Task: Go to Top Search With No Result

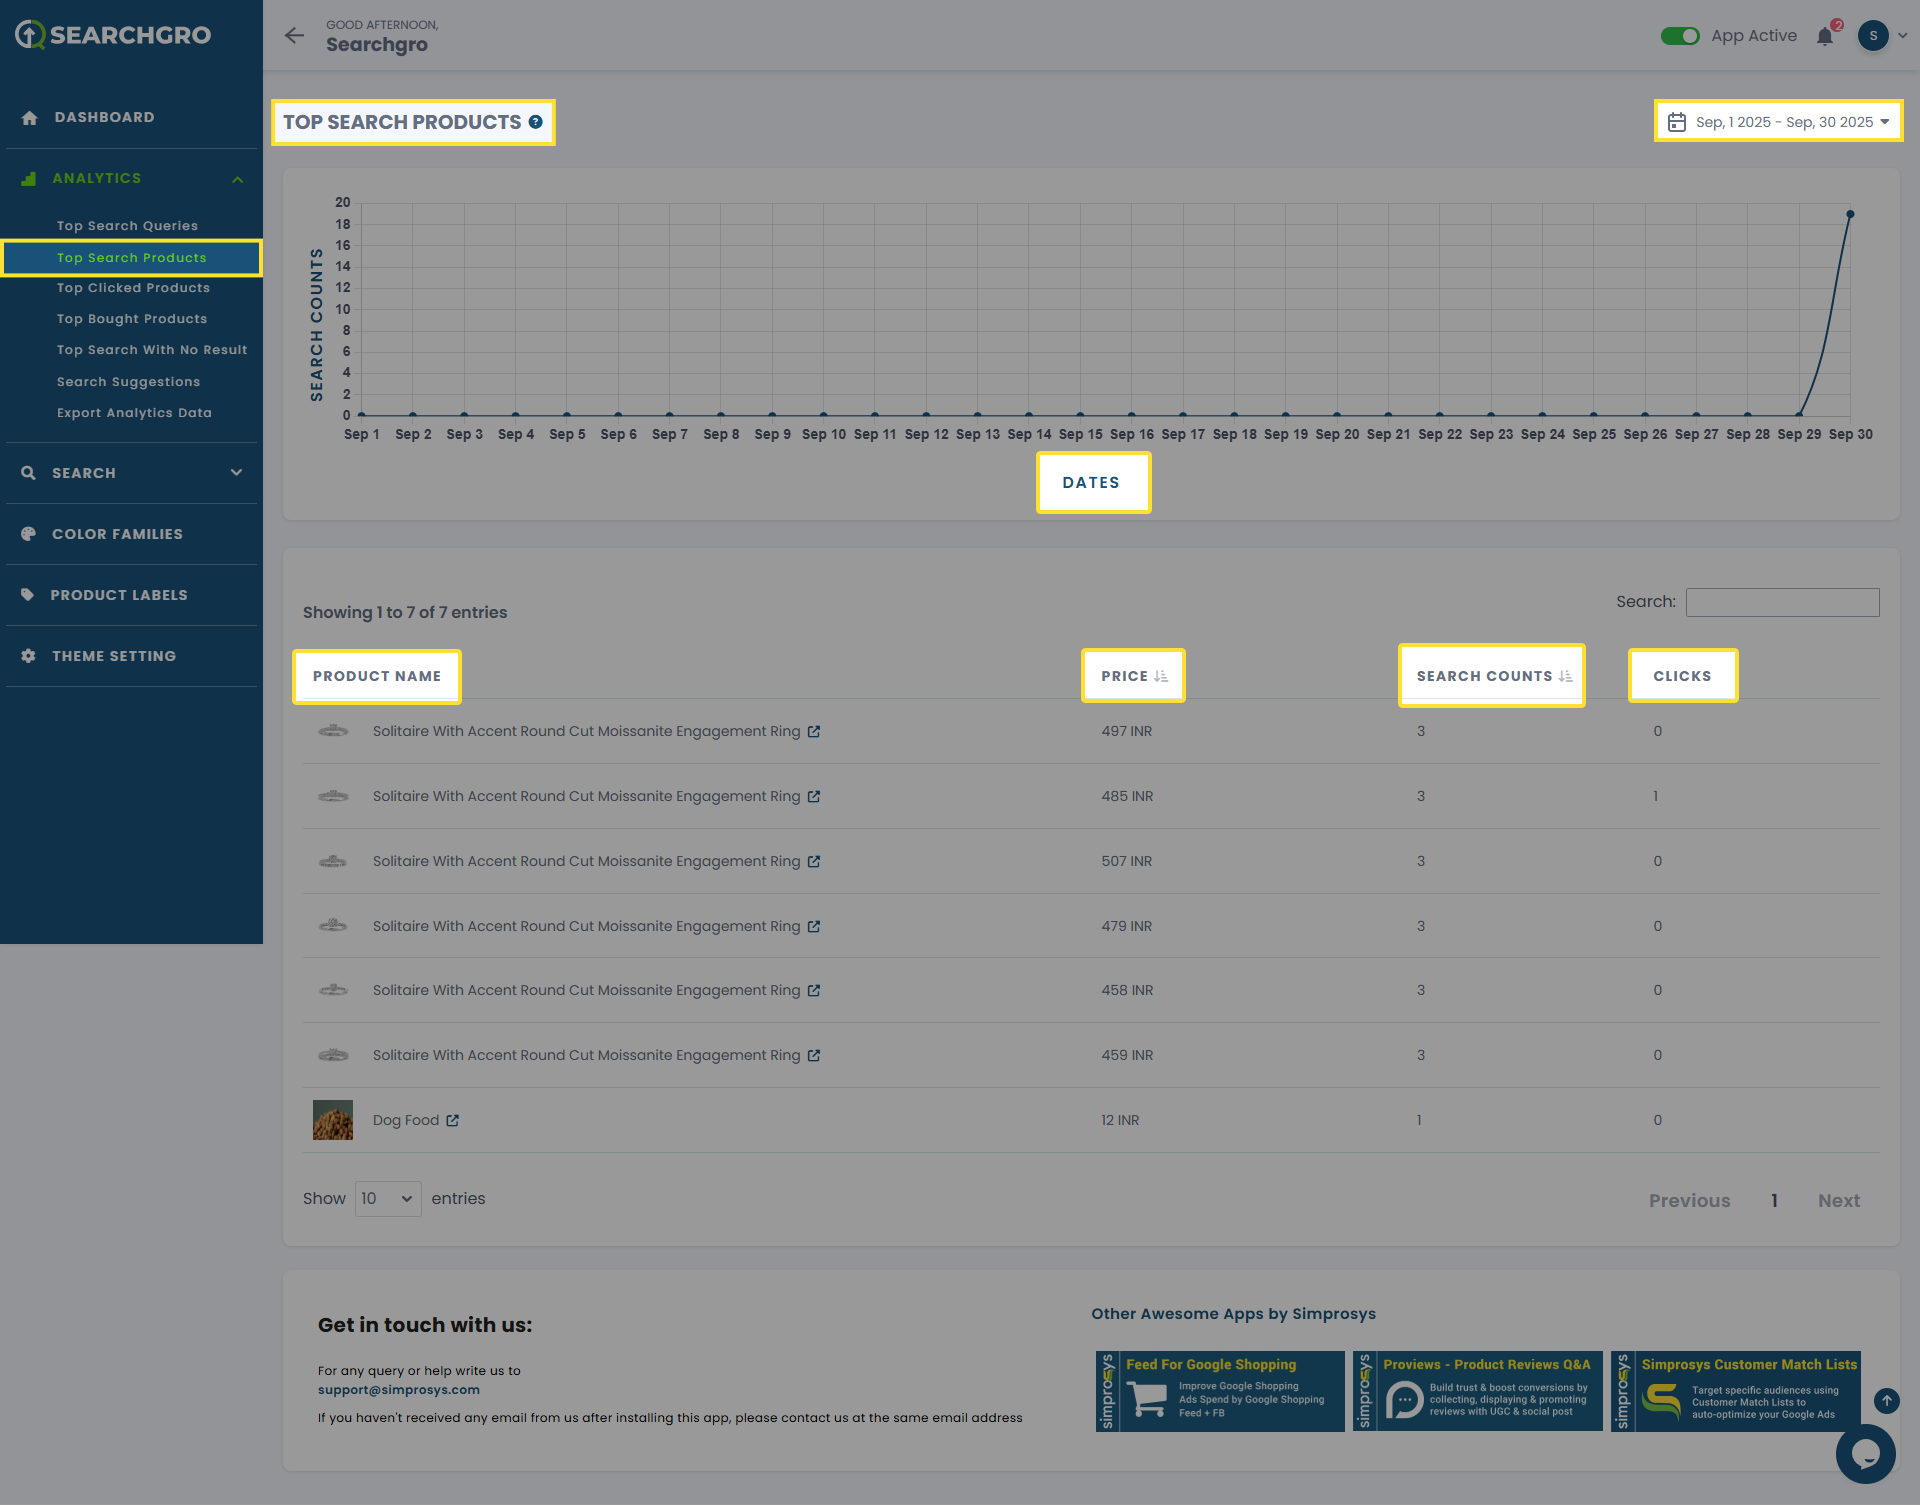Action: coord(152,350)
